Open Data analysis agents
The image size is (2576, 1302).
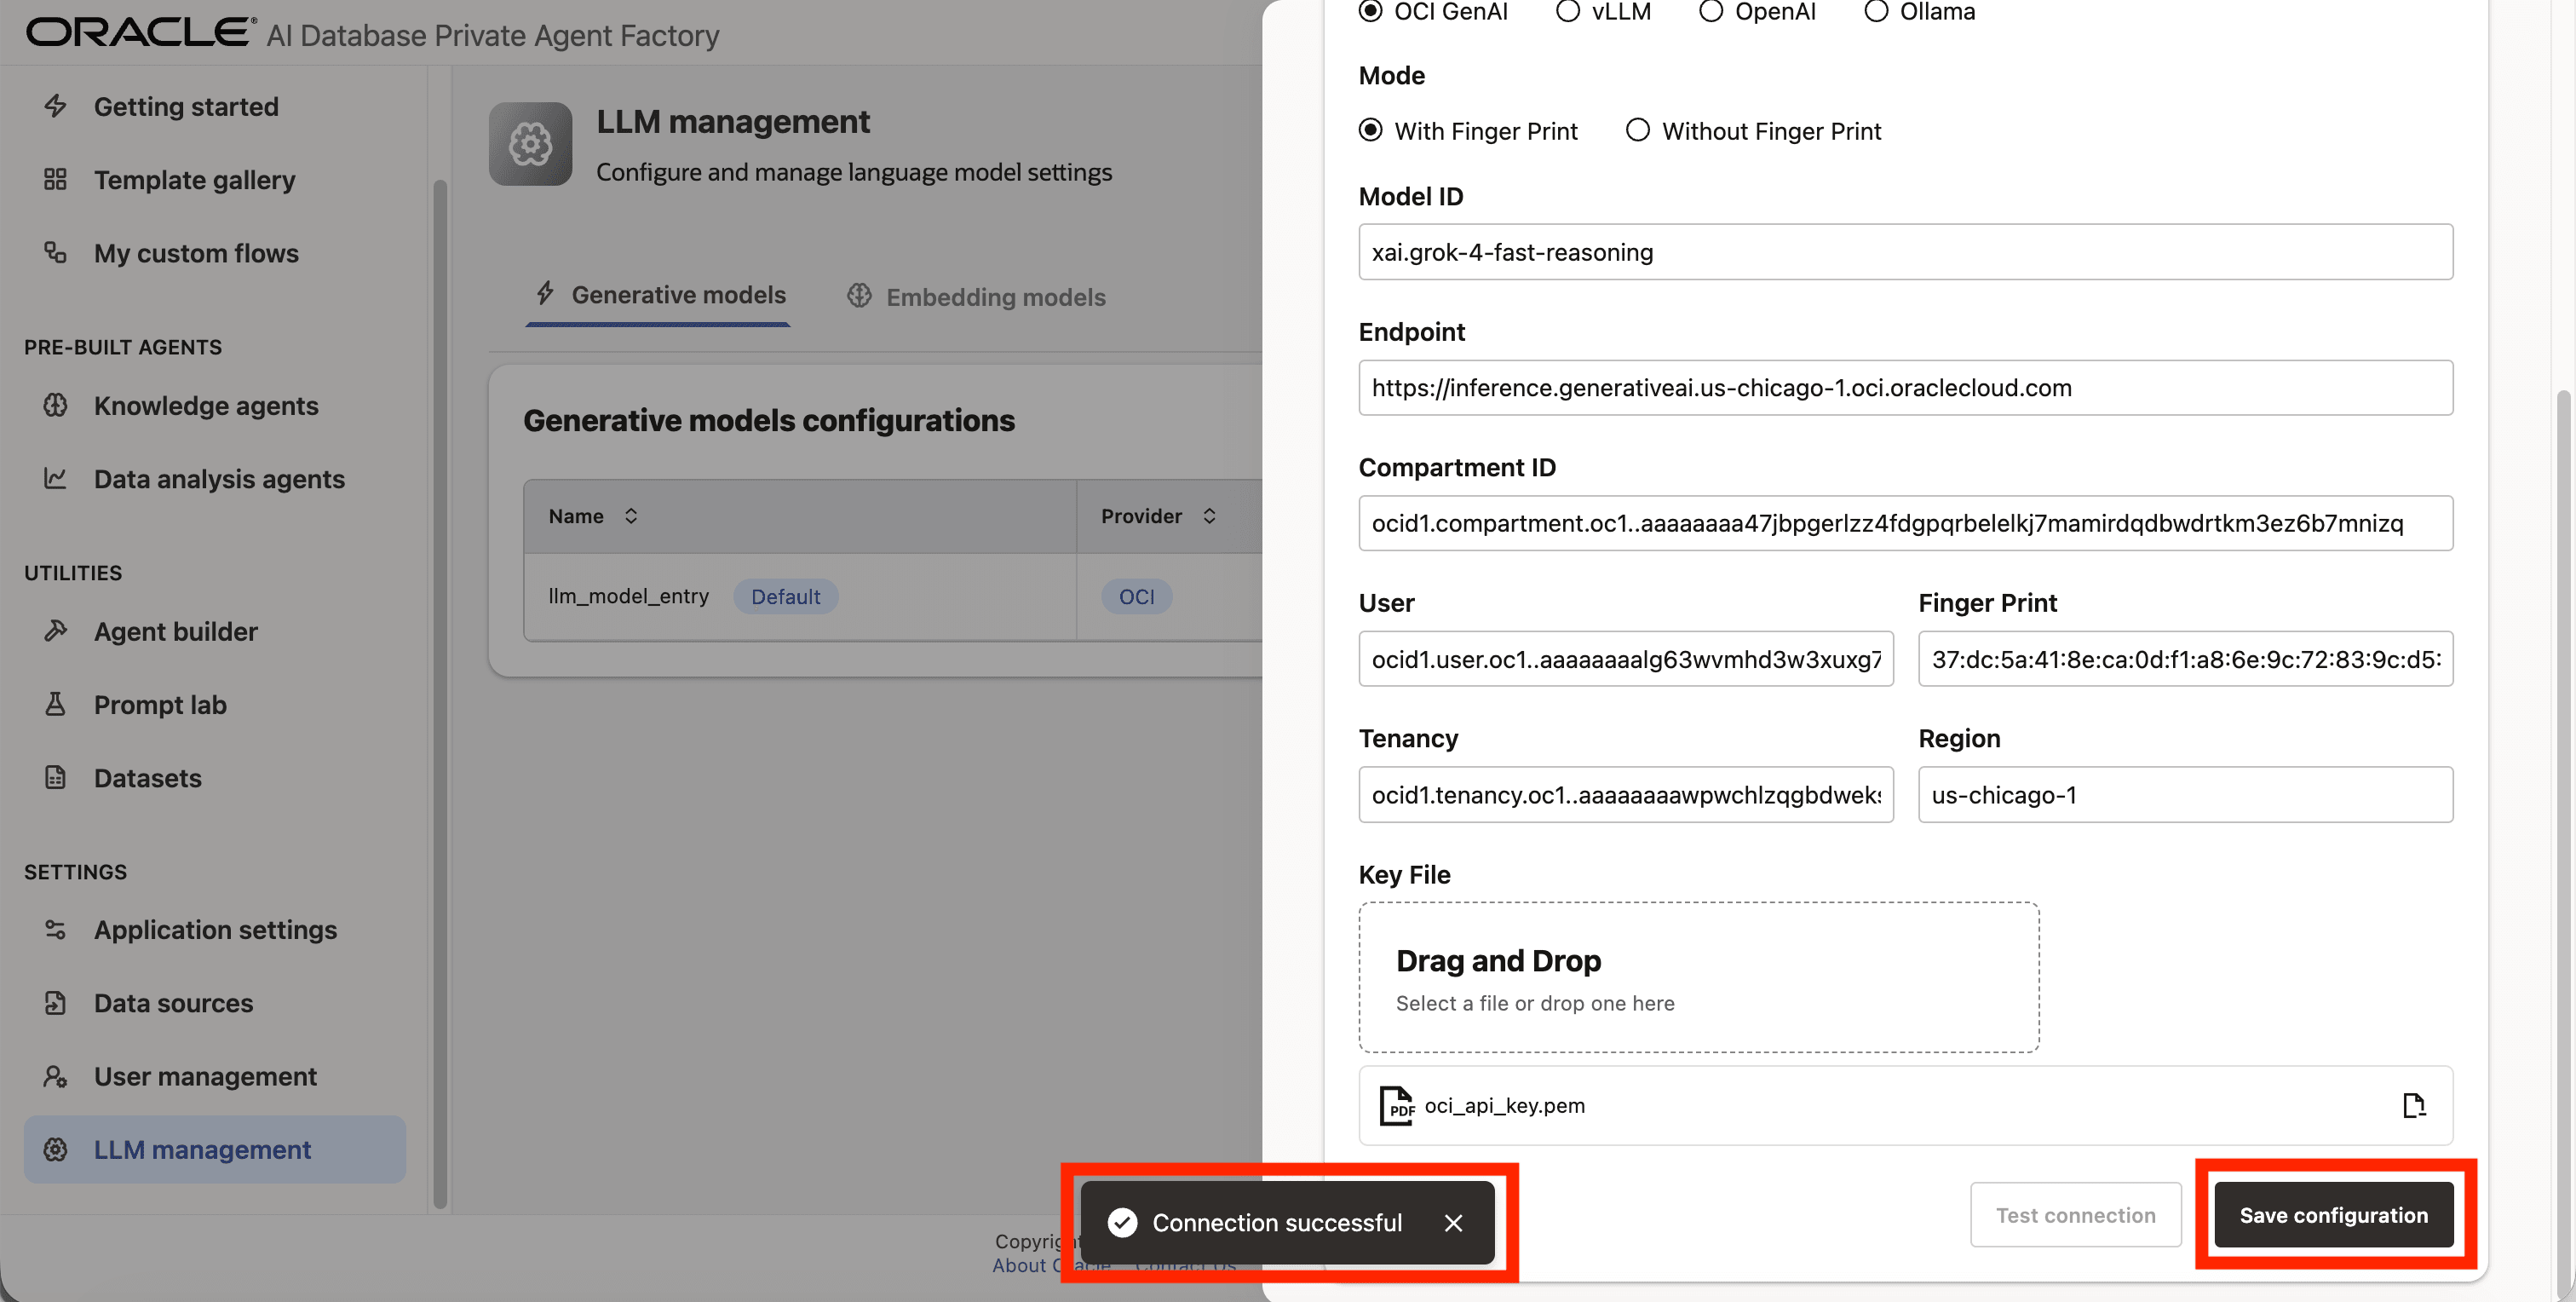[x=219, y=479]
